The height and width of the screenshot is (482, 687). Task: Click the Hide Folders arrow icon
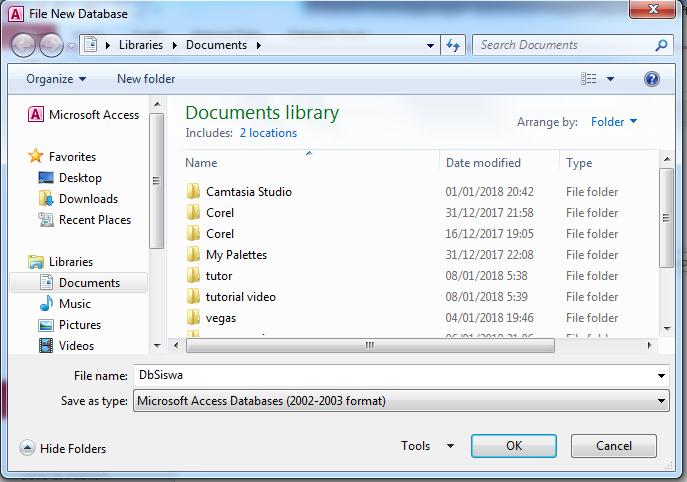[x=27, y=448]
